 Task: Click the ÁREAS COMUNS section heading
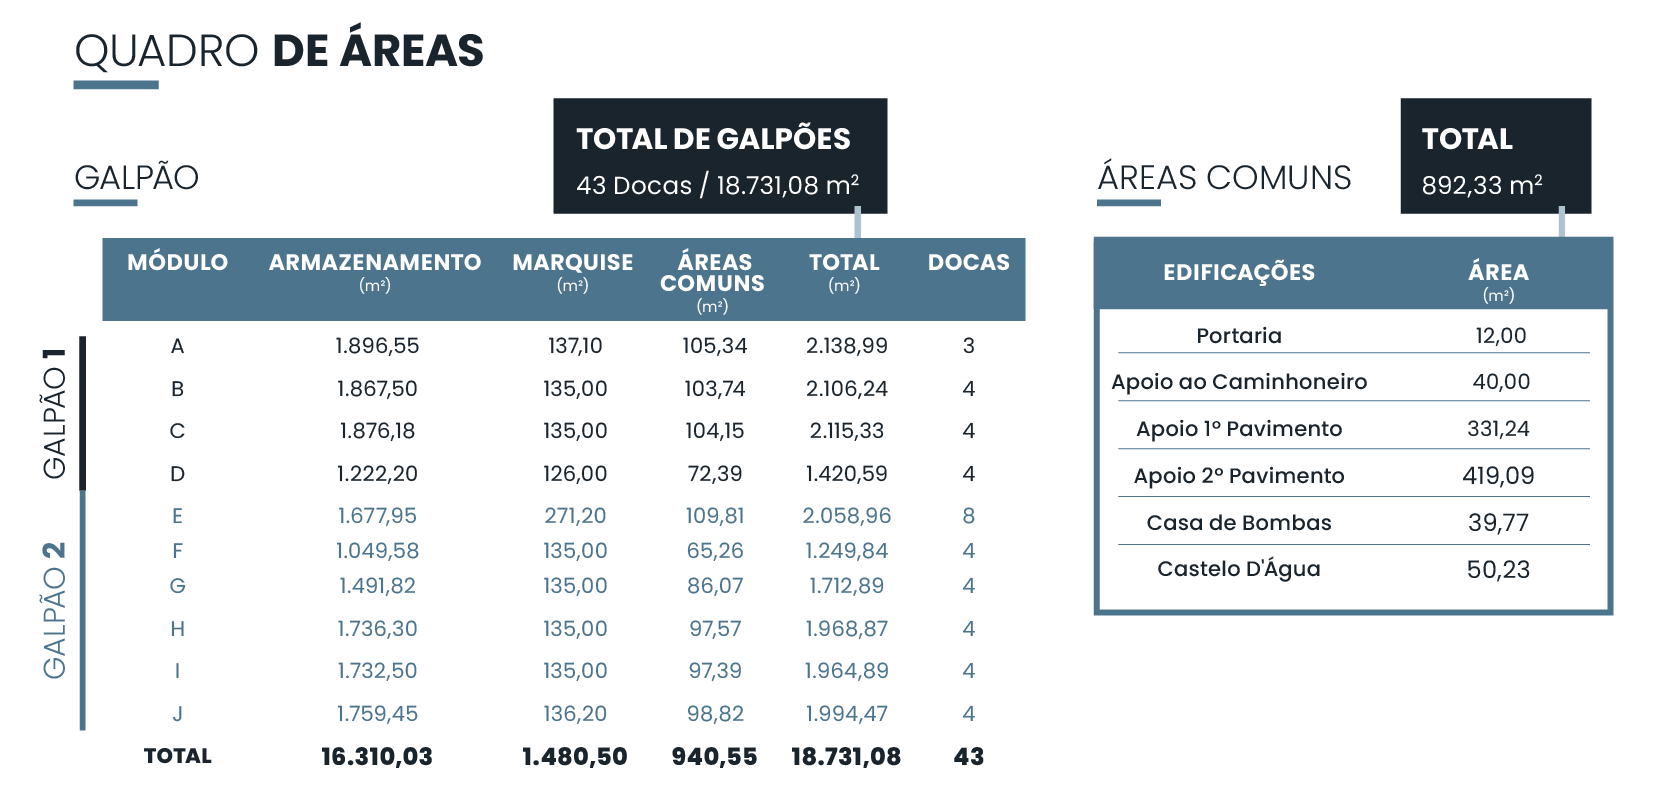coord(1224,178)
